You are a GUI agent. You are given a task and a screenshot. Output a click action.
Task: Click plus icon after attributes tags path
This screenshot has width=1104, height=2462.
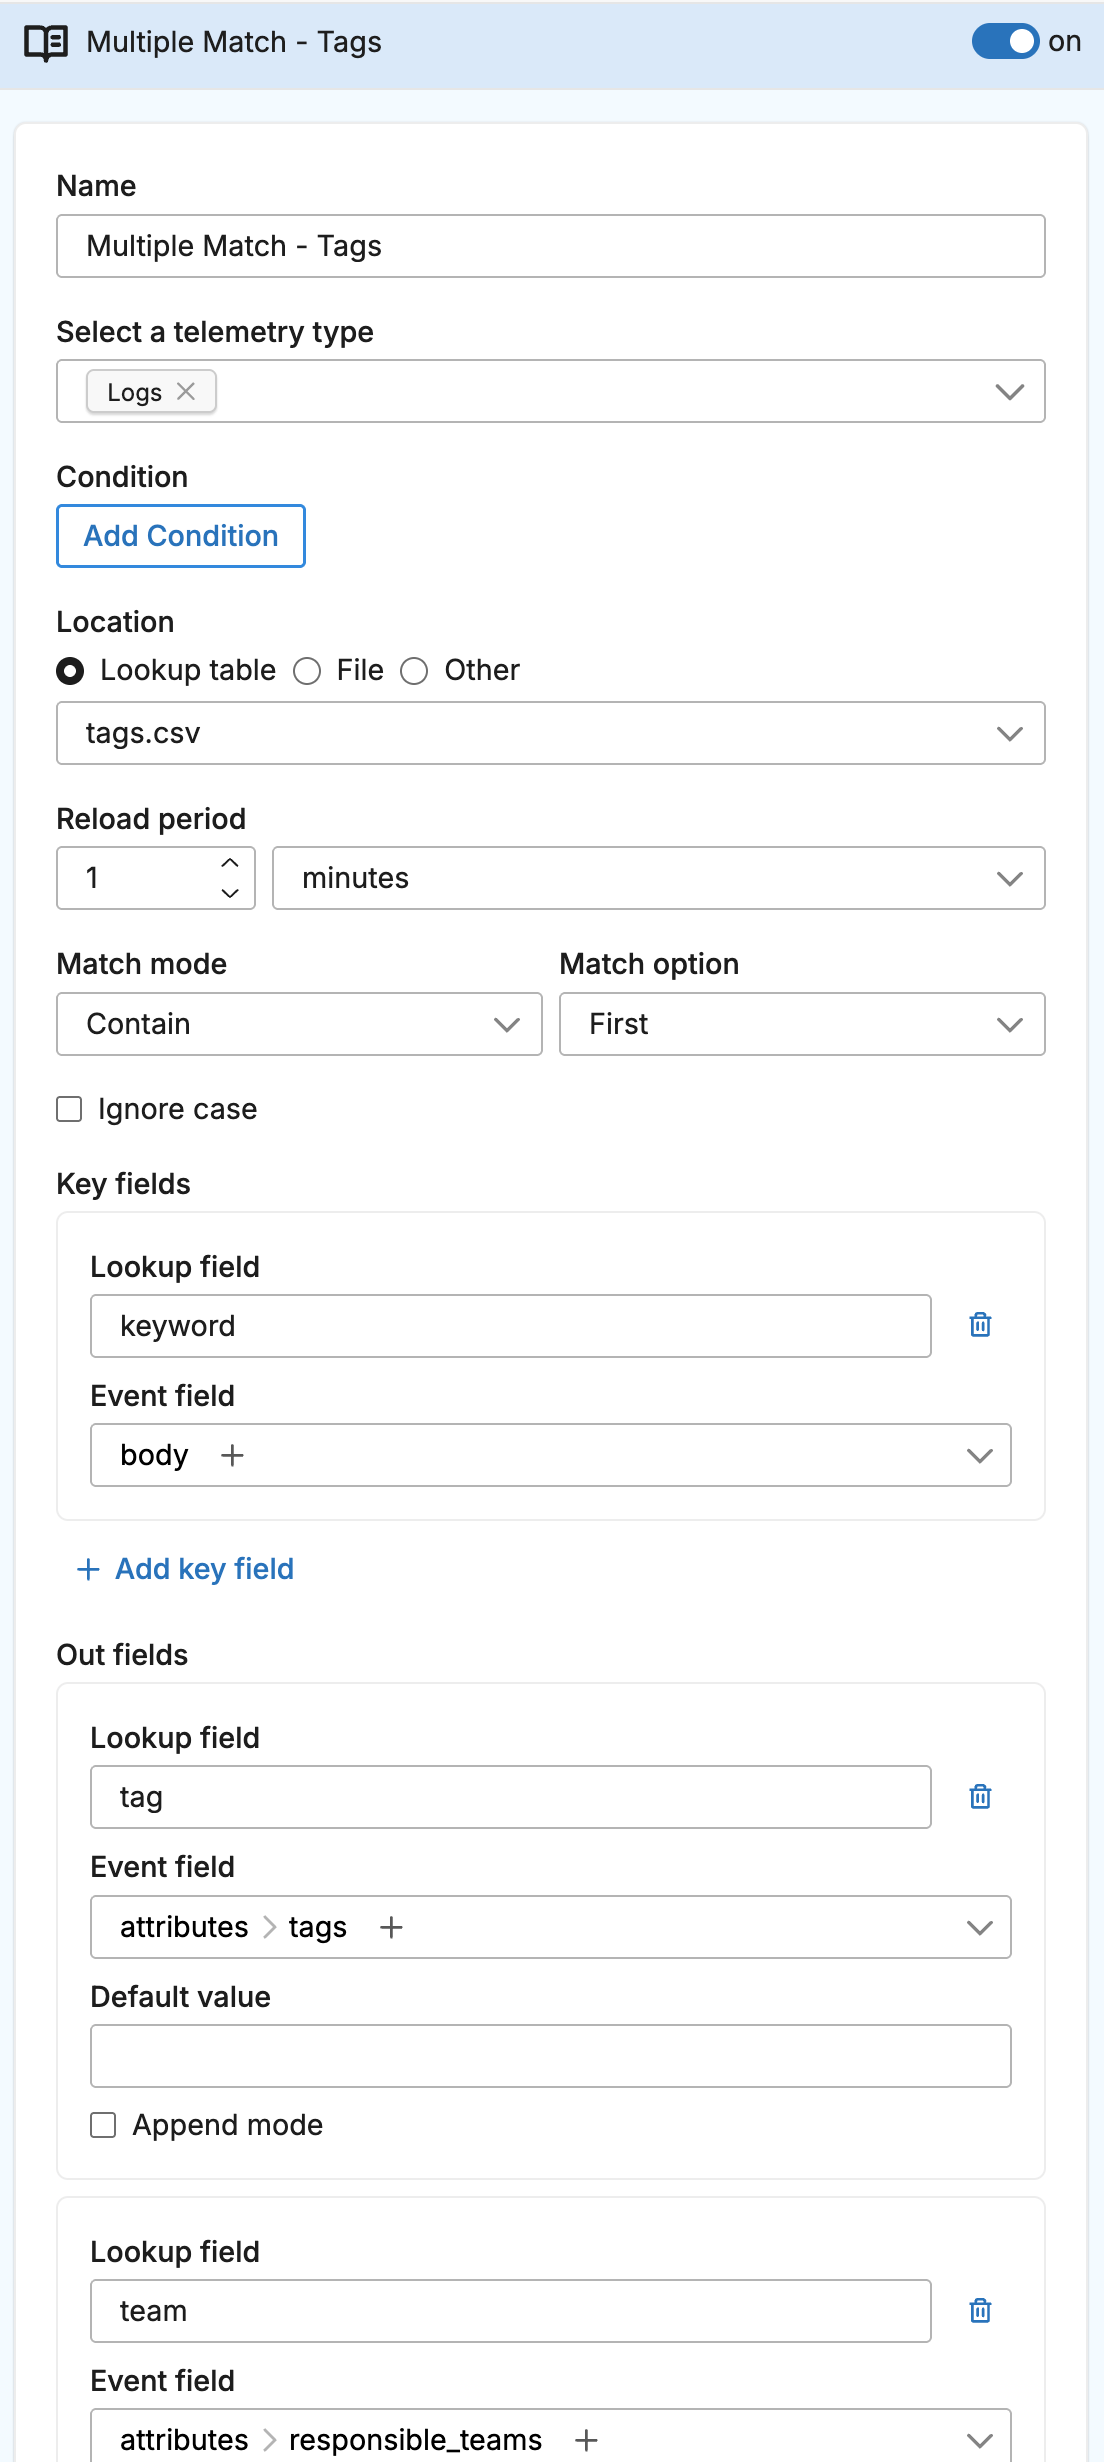coord(391,1928)
